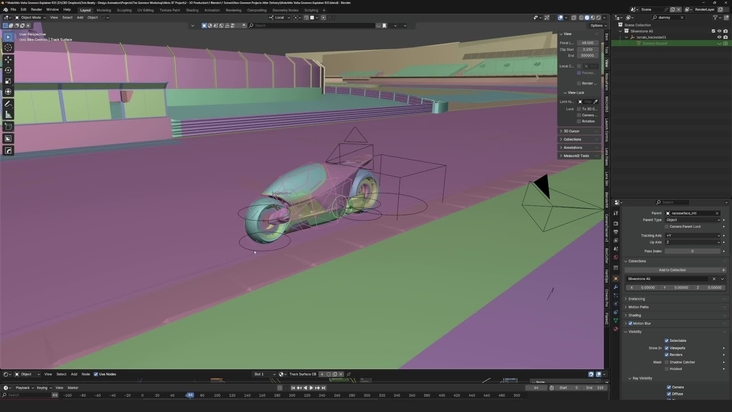Toggle Show In Renders checkbox
Viewport: 732px width, 412px height.
click(x=667, y=355)
